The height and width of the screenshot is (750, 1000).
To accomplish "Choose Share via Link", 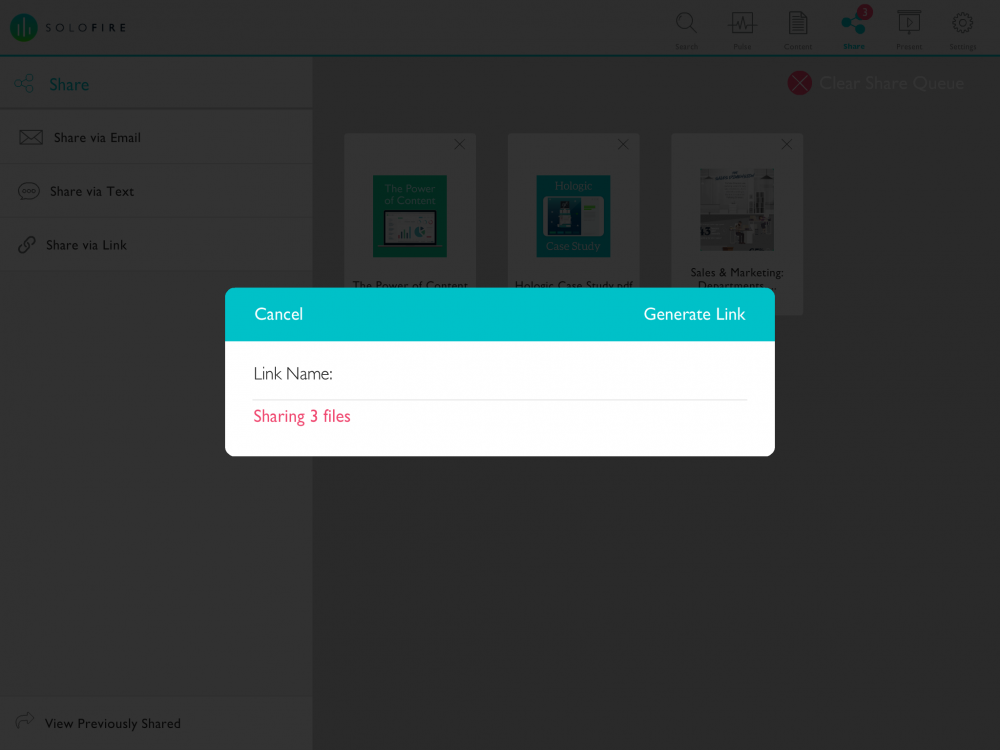I will point(156,245).
